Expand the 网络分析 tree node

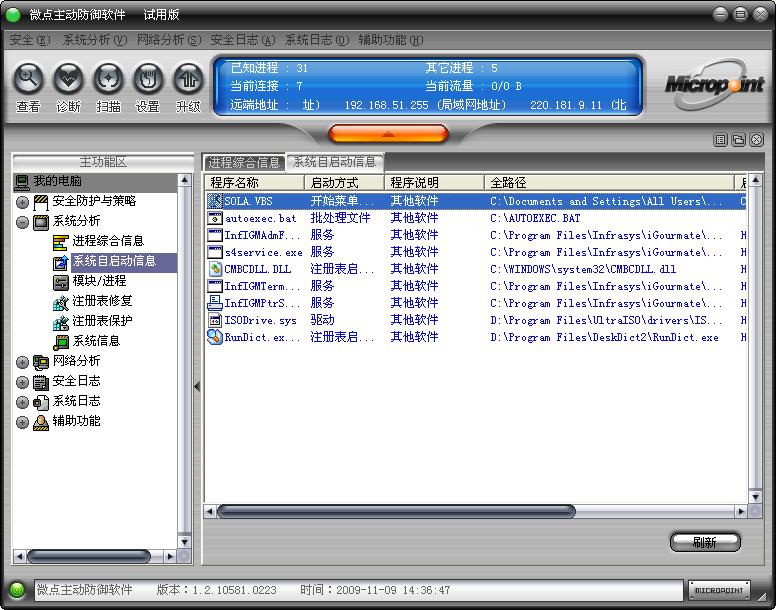pyautogui.click(x=22, y=362)
